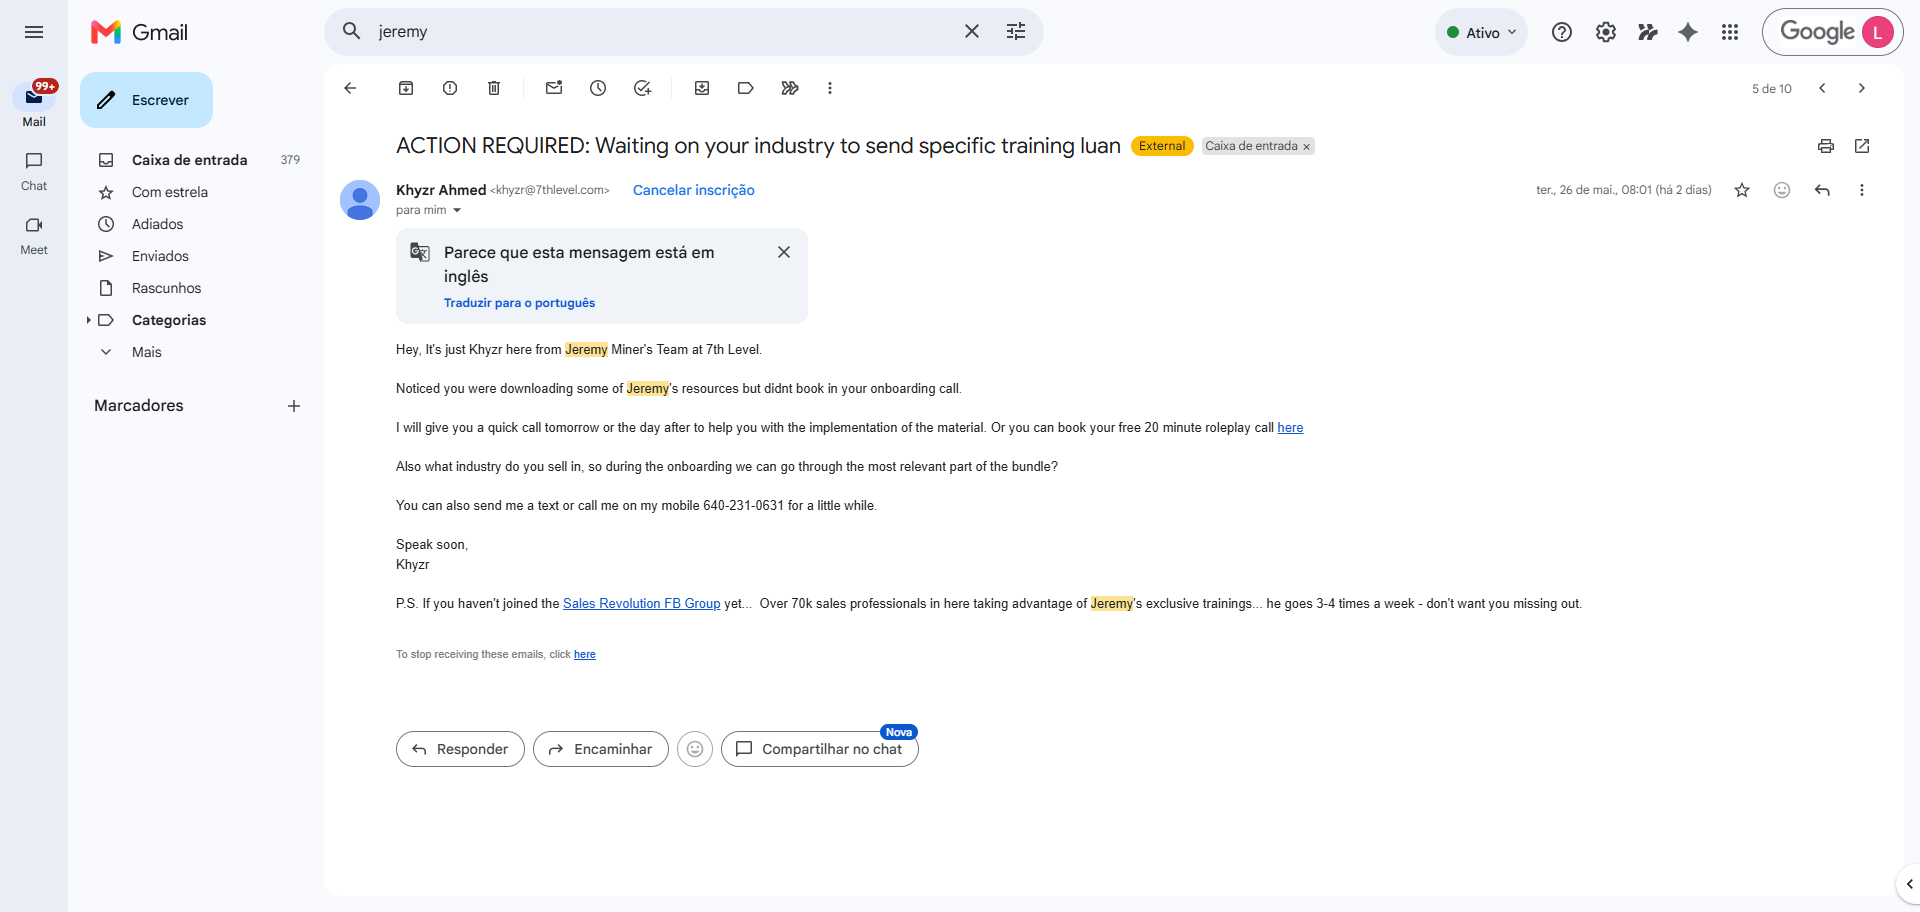Go back to the message list
Screen dimensions: 1920x912
(x=350, y=88)
